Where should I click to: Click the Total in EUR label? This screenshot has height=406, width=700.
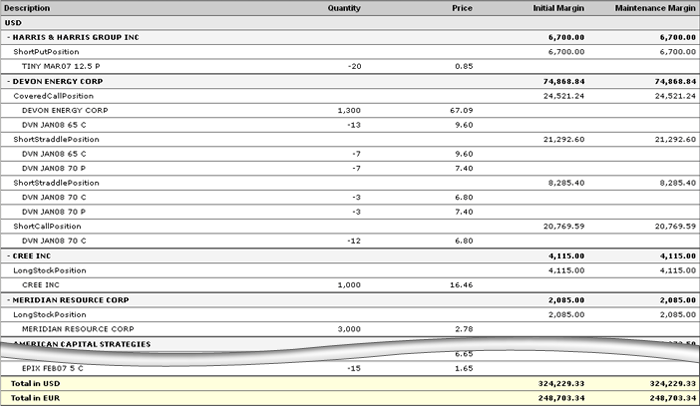coord(35,398)
